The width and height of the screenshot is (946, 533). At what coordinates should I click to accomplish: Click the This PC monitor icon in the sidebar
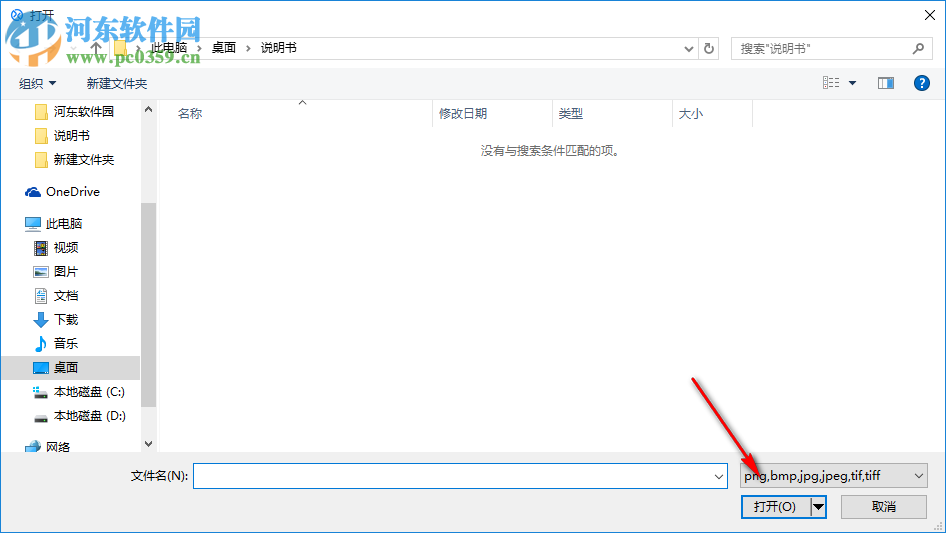33,224
